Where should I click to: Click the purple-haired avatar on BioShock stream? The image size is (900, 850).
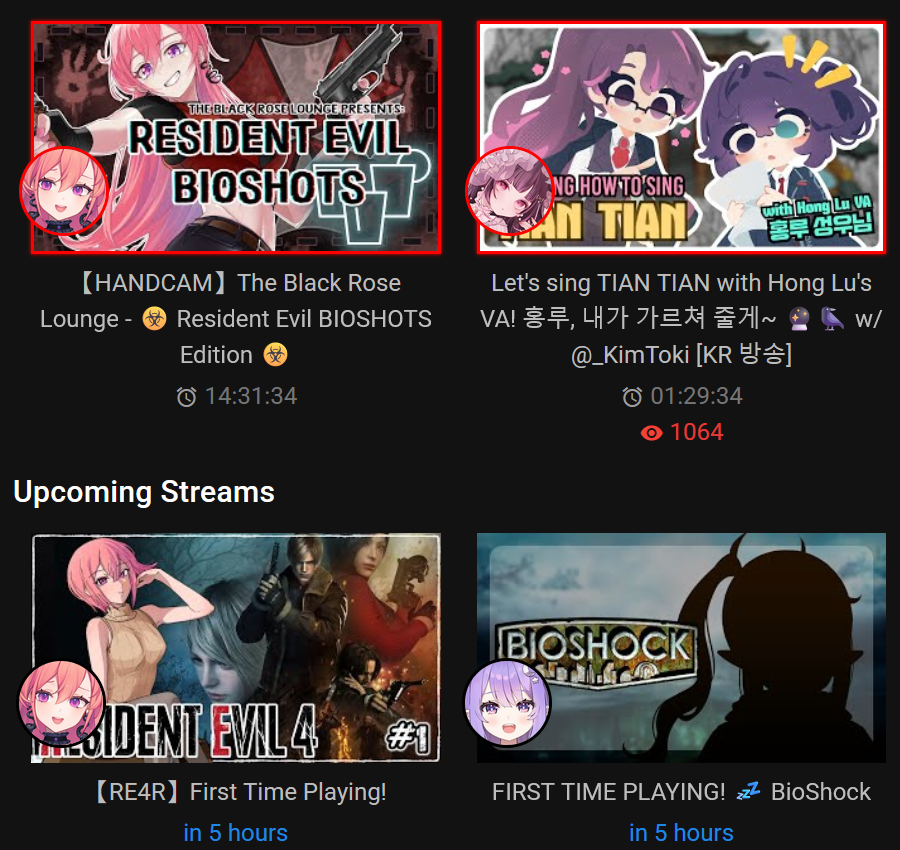click(x=507, y=702)
